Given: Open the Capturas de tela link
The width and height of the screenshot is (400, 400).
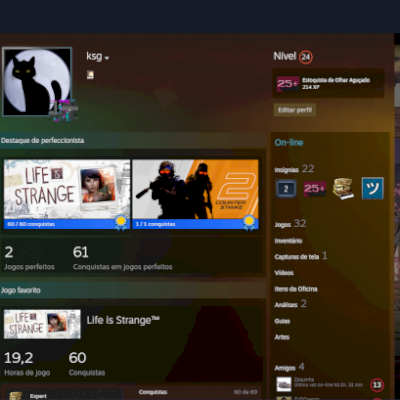Looking at the screenshot, I should point(301,256).
